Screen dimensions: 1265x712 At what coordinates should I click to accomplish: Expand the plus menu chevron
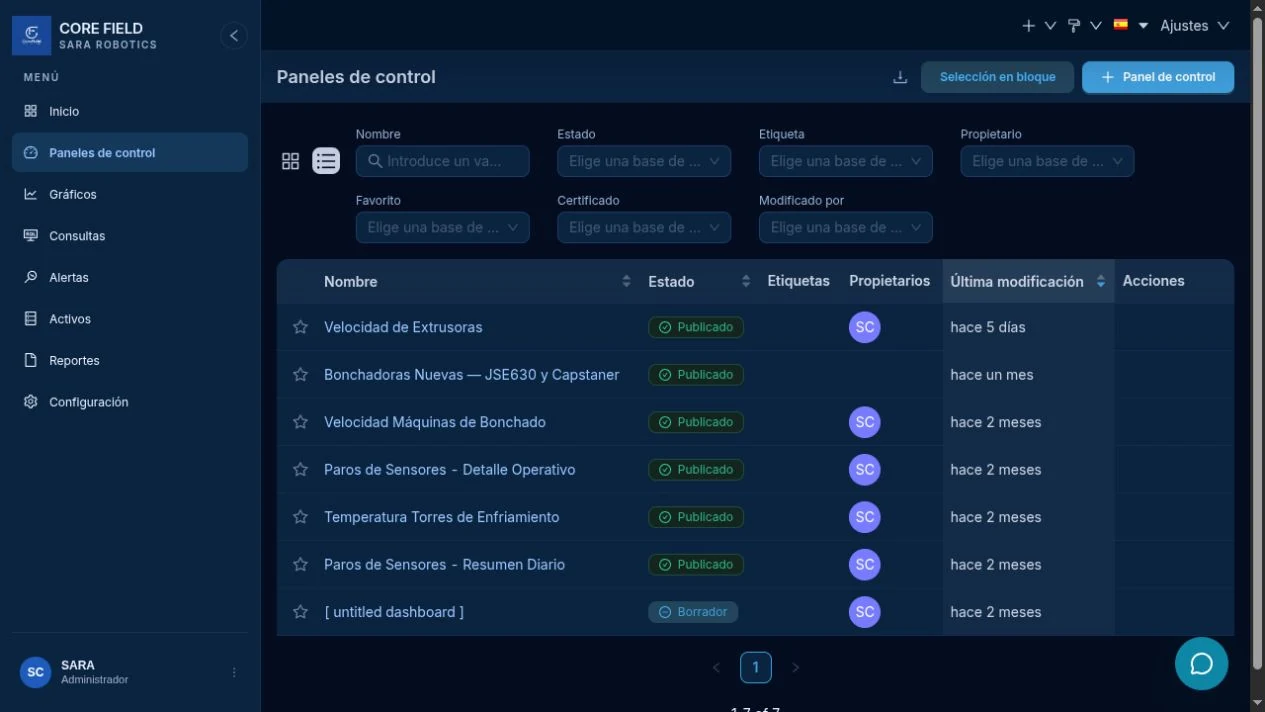click(1050, 26)
